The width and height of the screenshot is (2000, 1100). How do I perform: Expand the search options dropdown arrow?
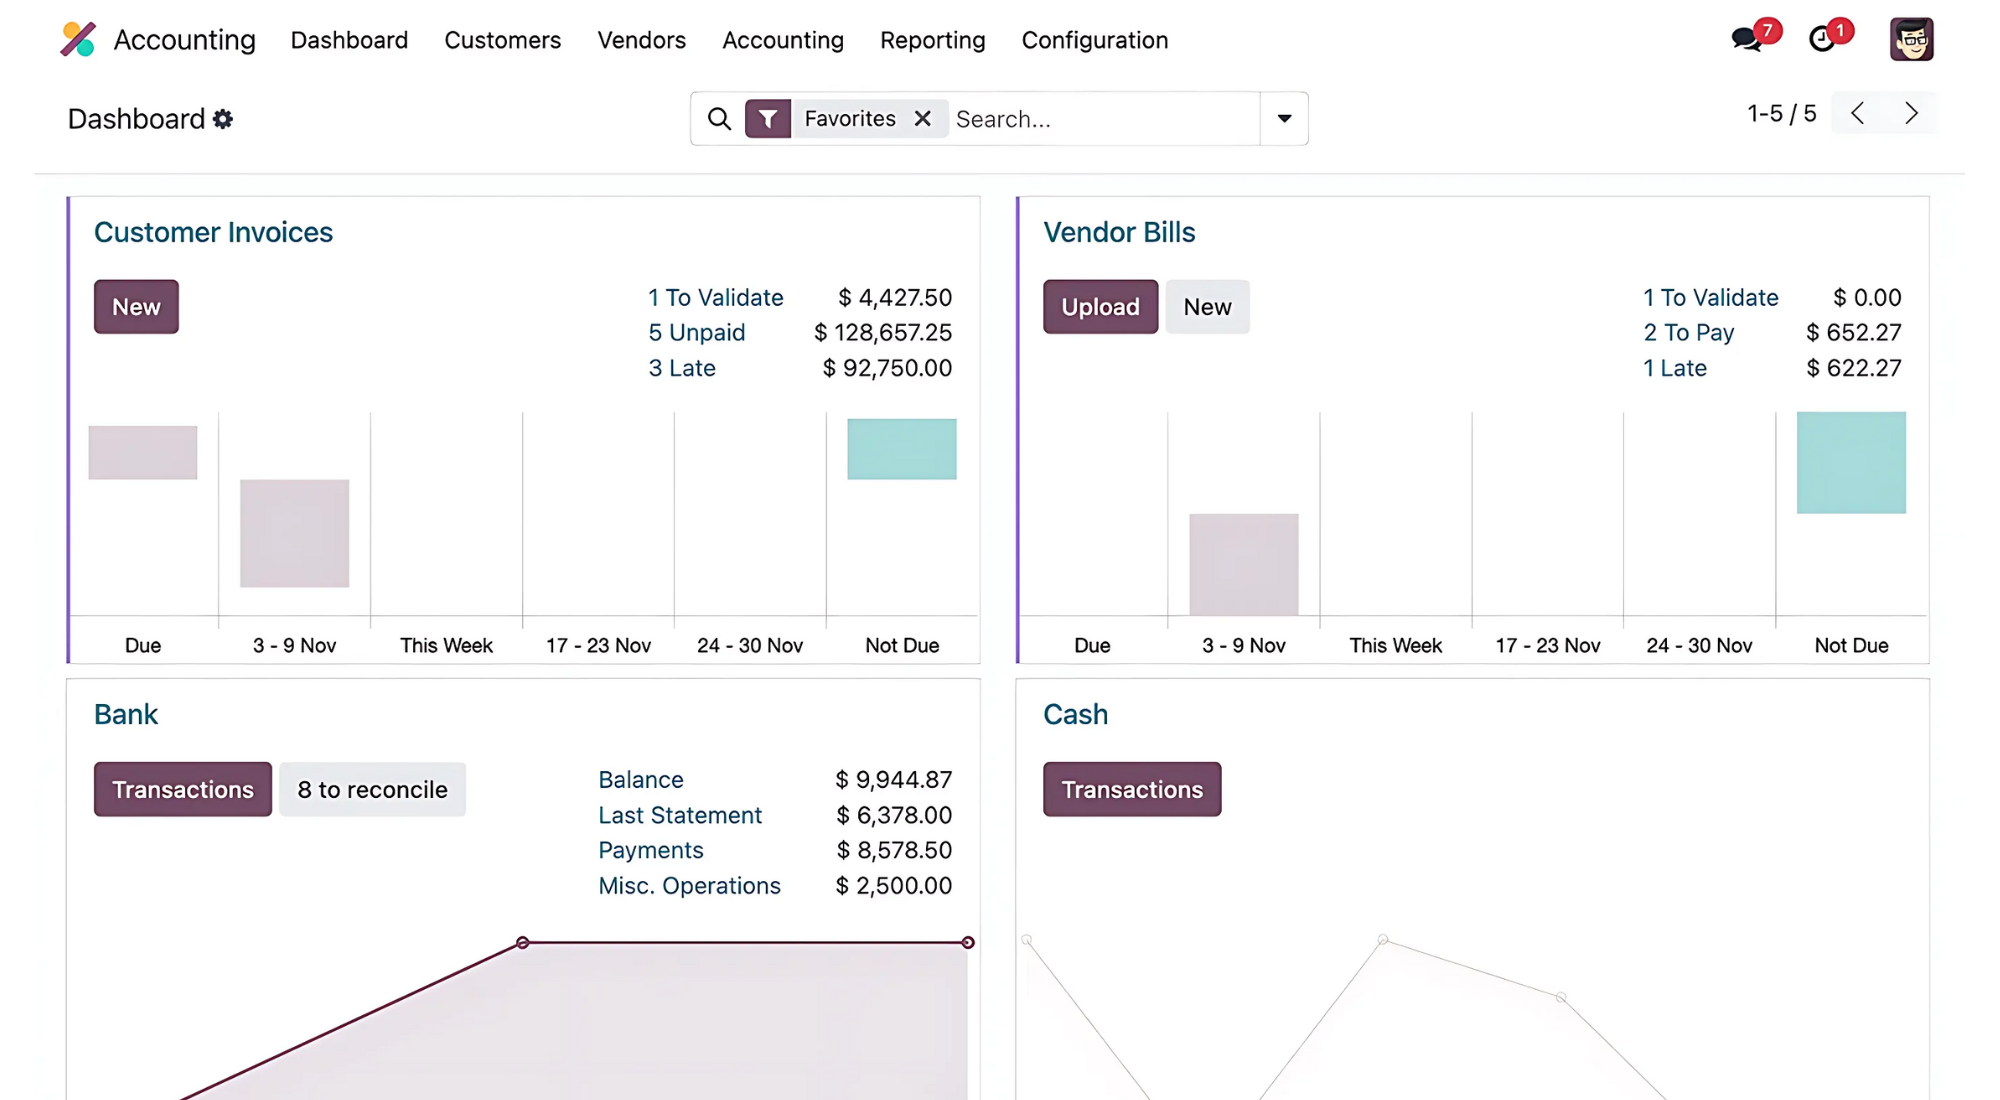pos(1284,119)
